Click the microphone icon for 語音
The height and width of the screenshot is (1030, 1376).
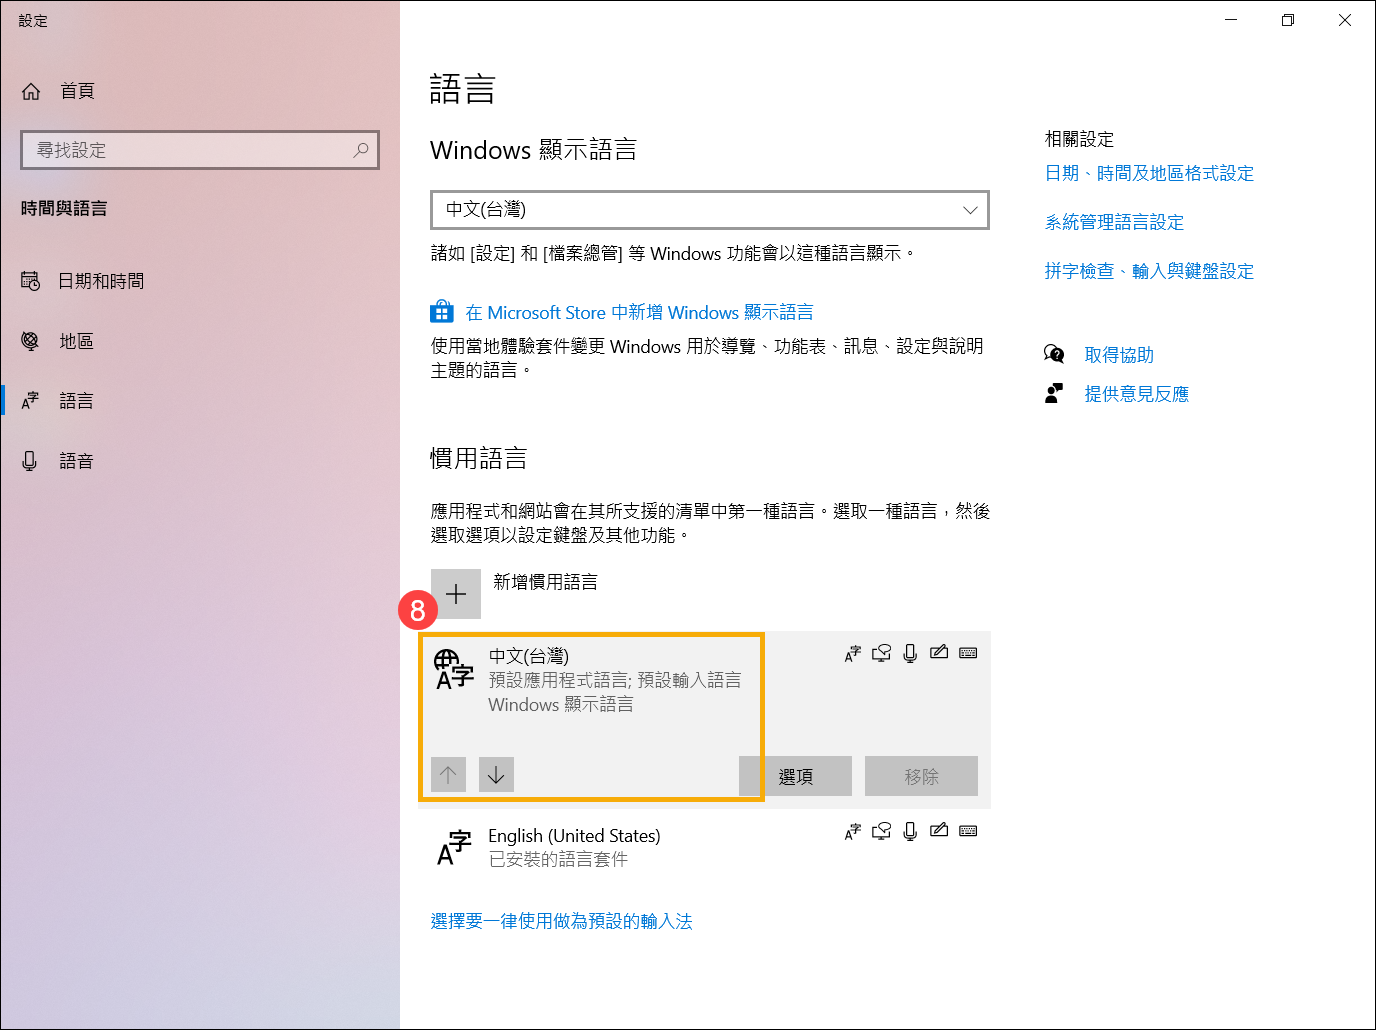point(30,461)
